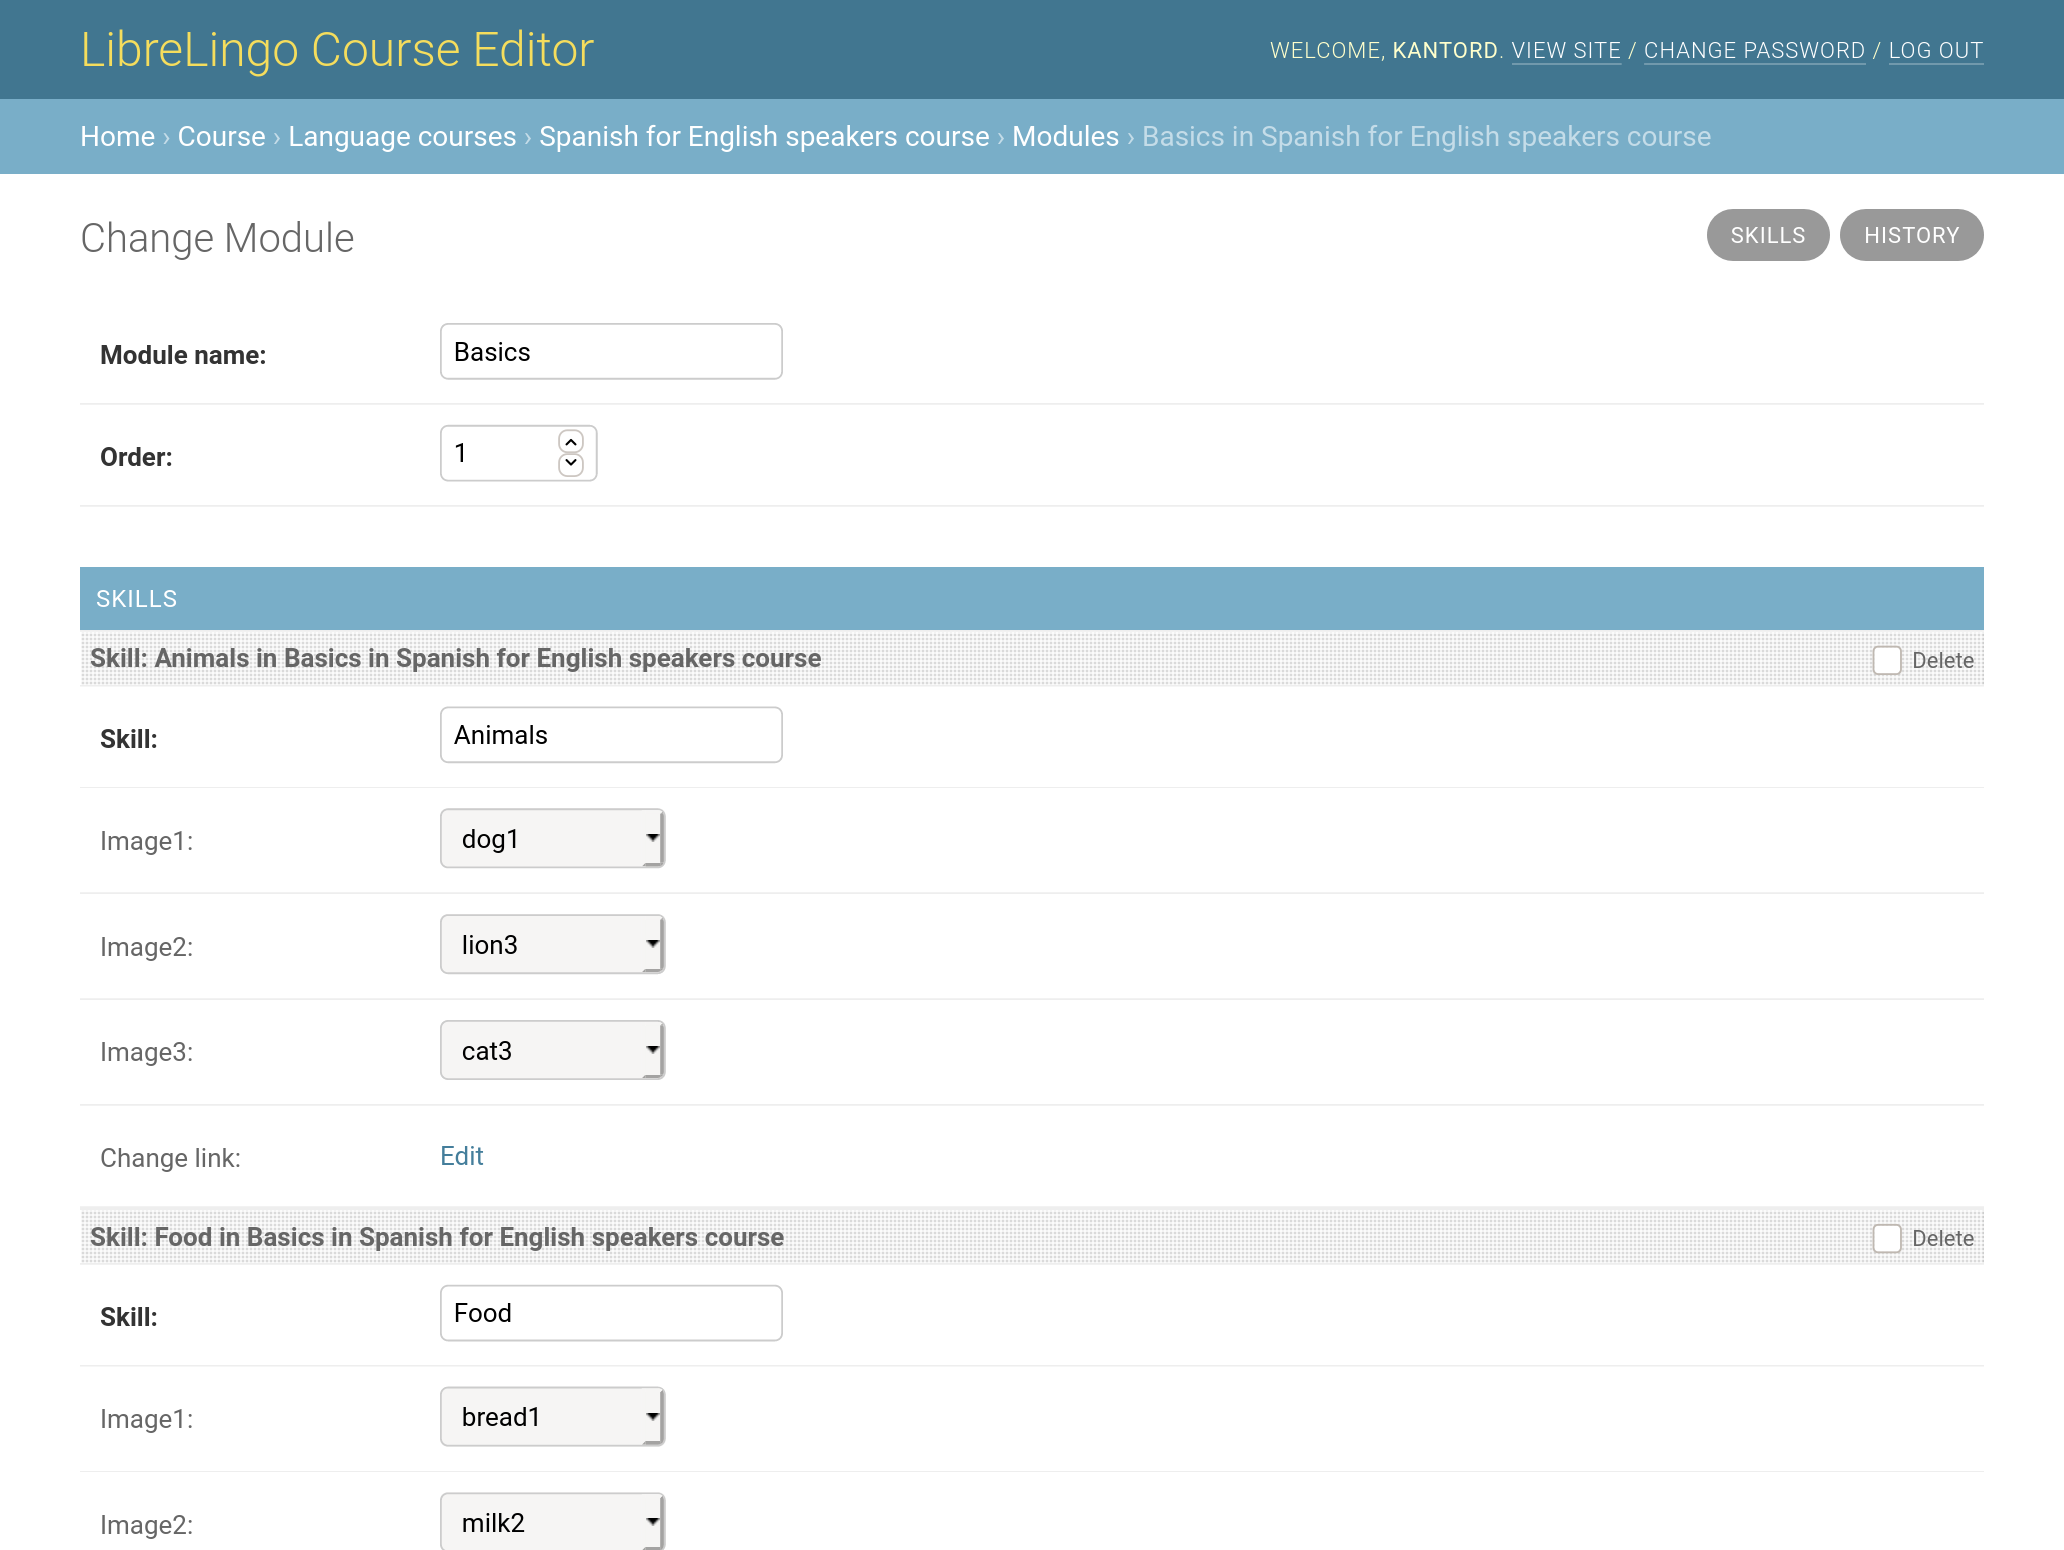Increment the Order value with up arrow
Screen dimensions: 2064x1550
[x=571, y=442]
